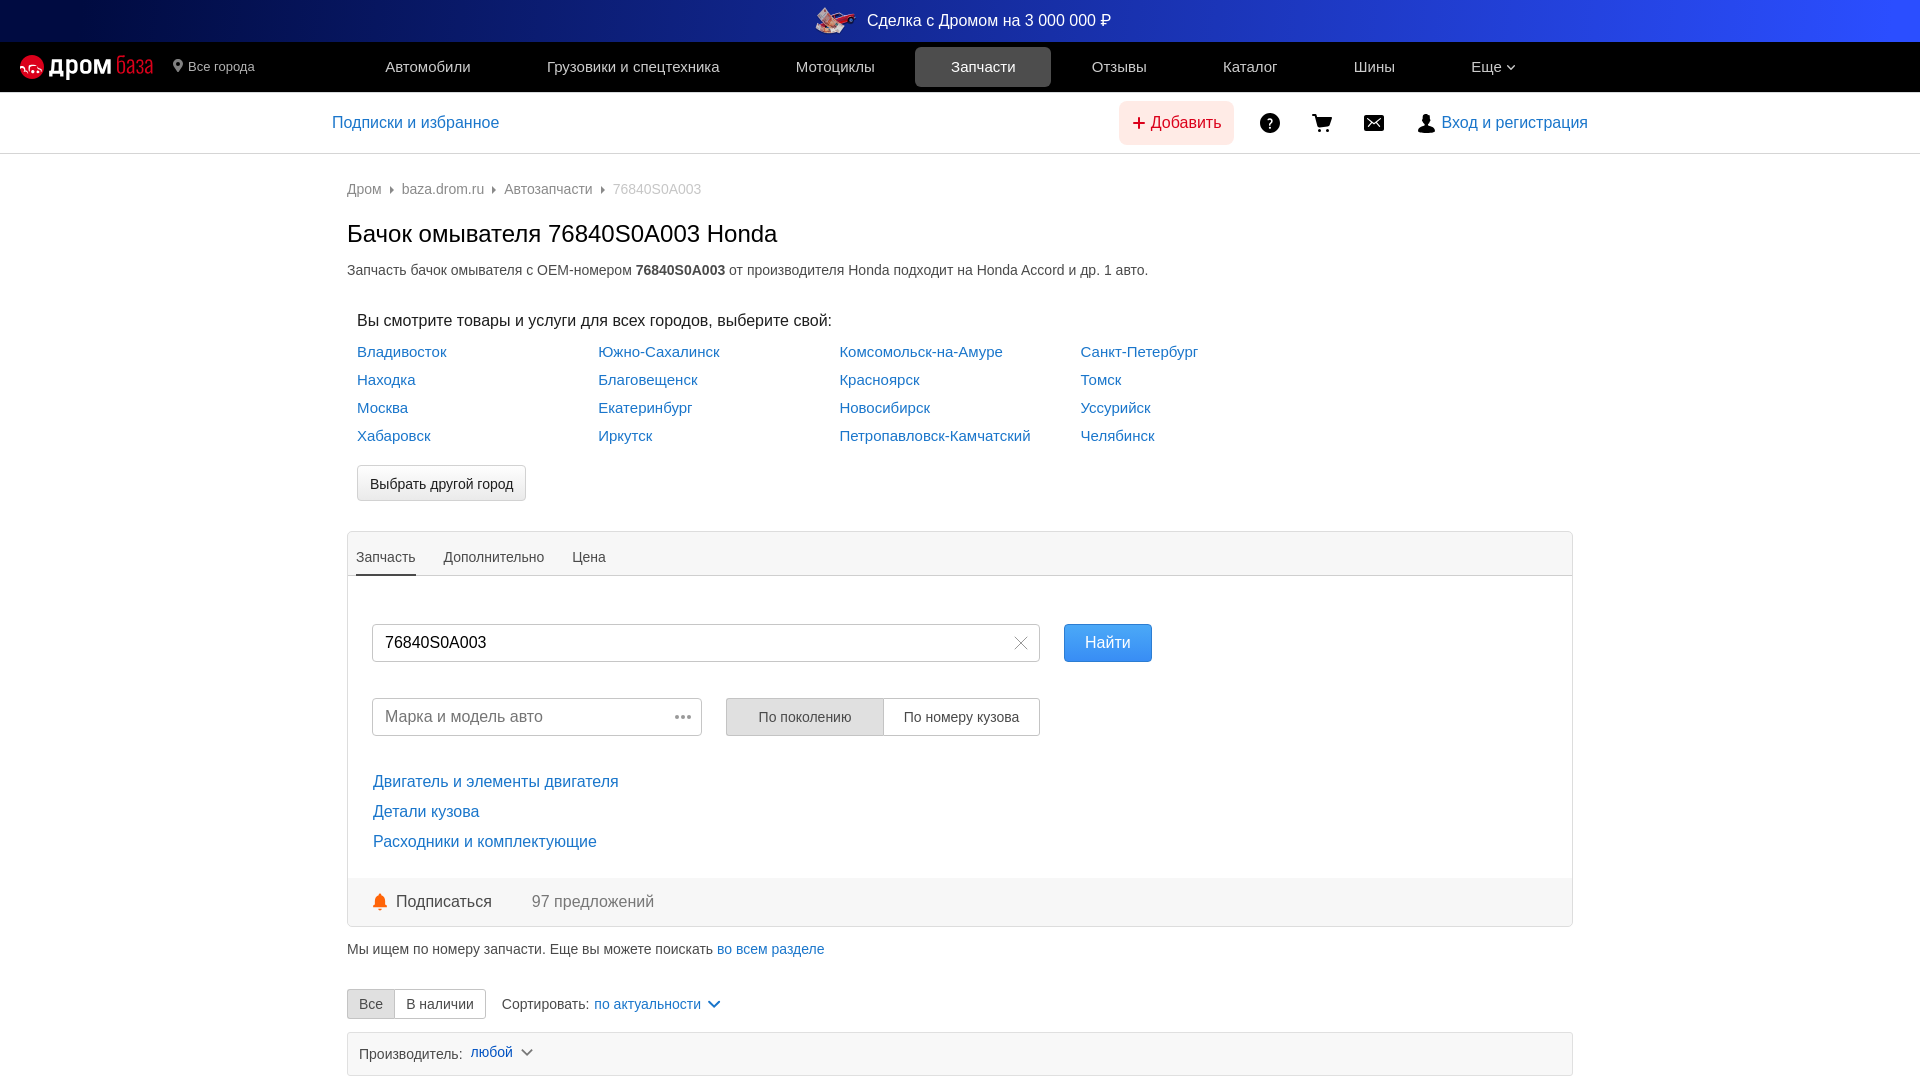1920x1080 pixels.
Task: Choose city Санкт-Петербург
Action: click(x=1139, y=352)
